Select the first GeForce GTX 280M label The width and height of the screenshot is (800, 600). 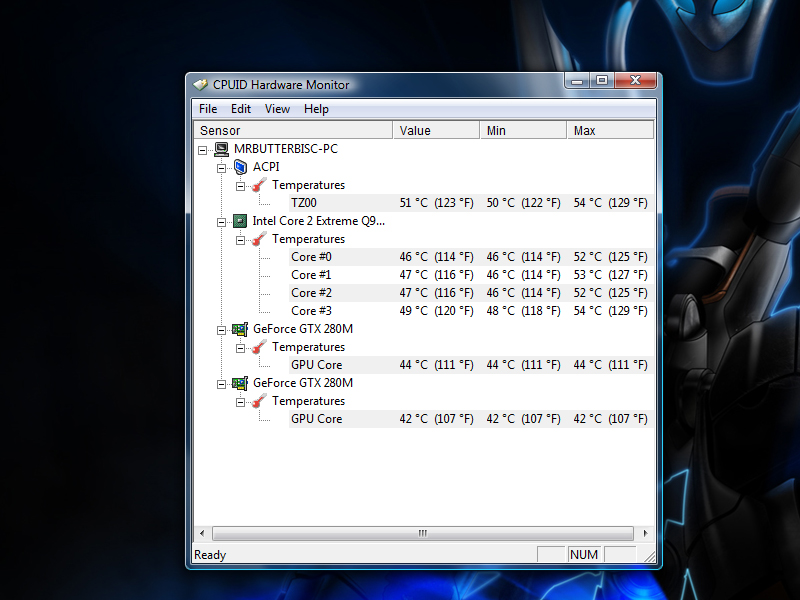303,329
